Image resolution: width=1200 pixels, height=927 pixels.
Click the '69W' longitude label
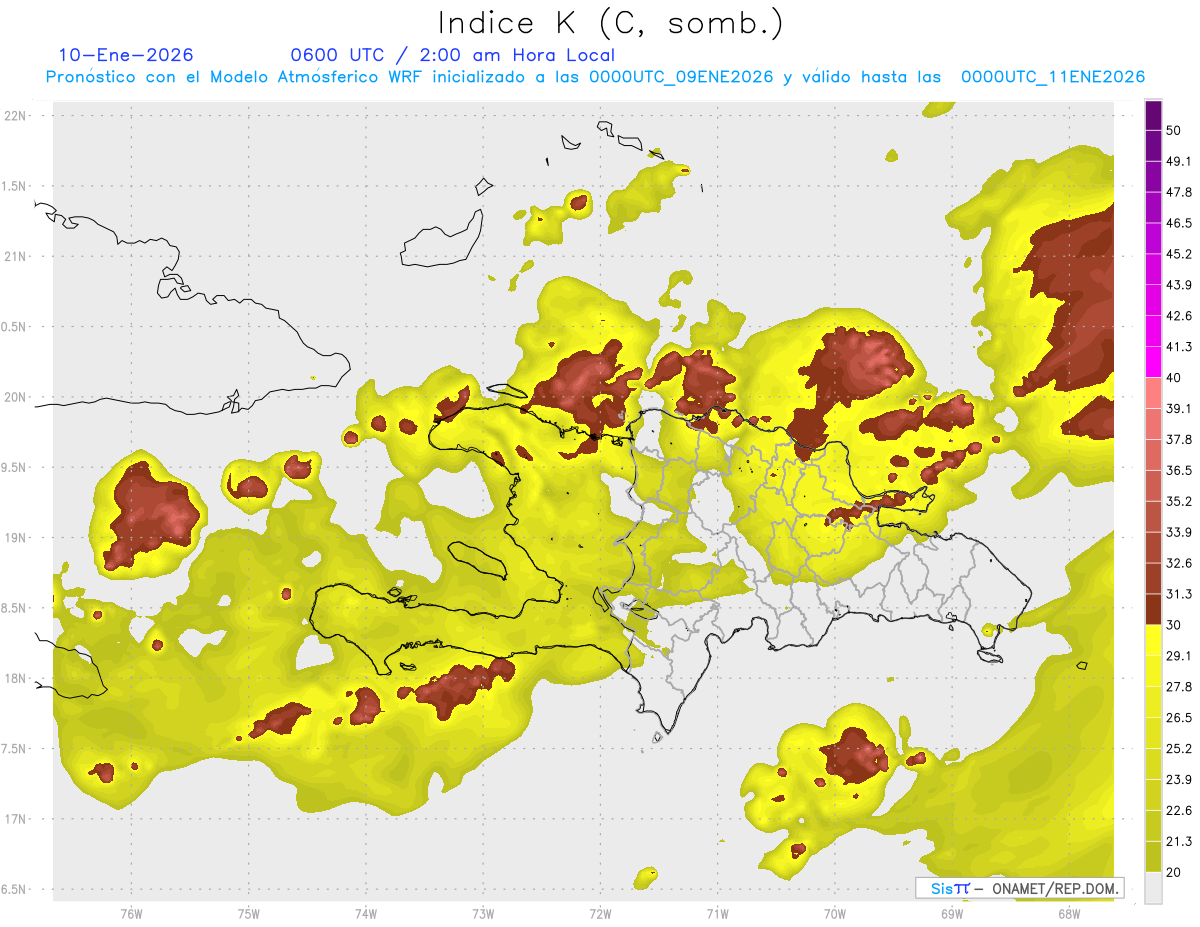(x=952, y=914)
